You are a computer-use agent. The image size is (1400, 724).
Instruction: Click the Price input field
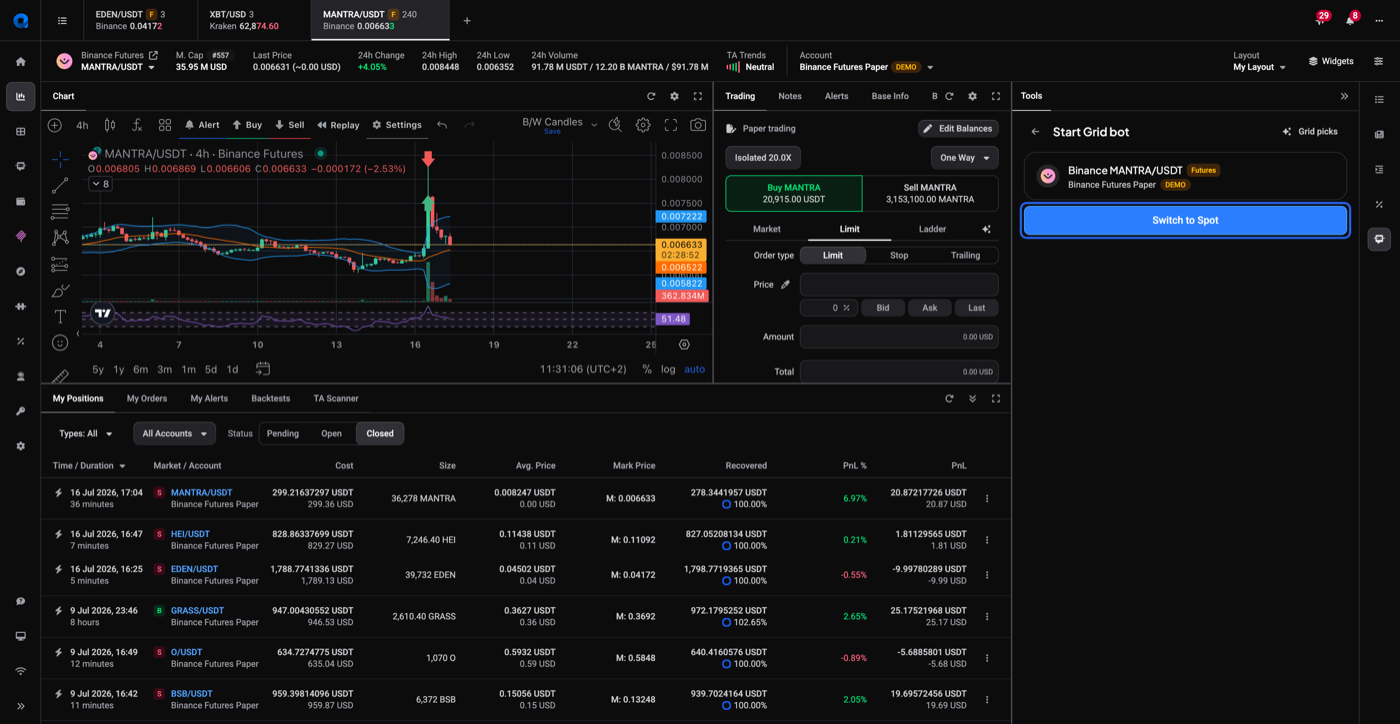(x=899, y=284)
